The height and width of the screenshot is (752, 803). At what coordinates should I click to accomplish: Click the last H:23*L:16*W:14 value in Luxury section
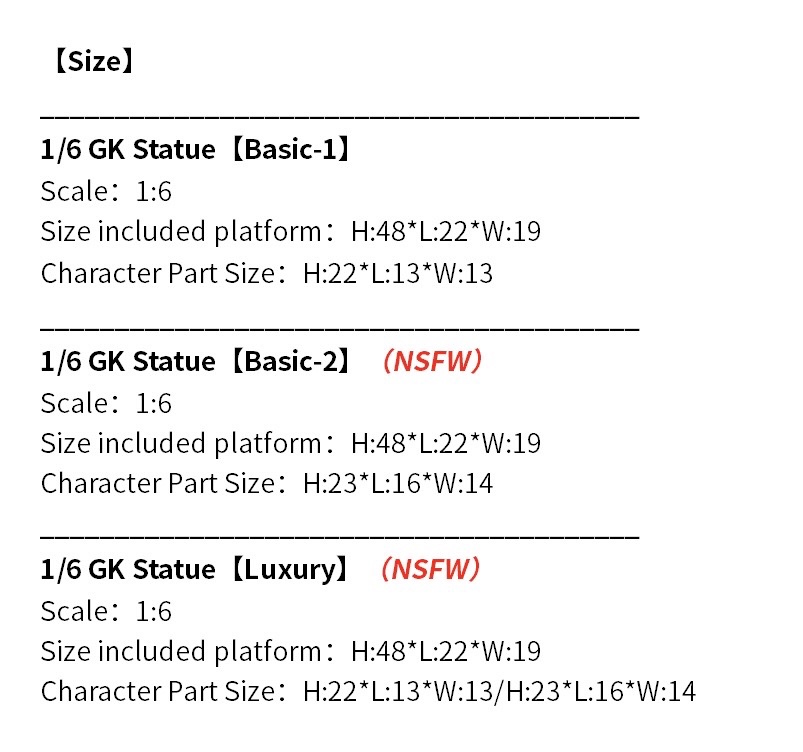(x=600, y=691)
